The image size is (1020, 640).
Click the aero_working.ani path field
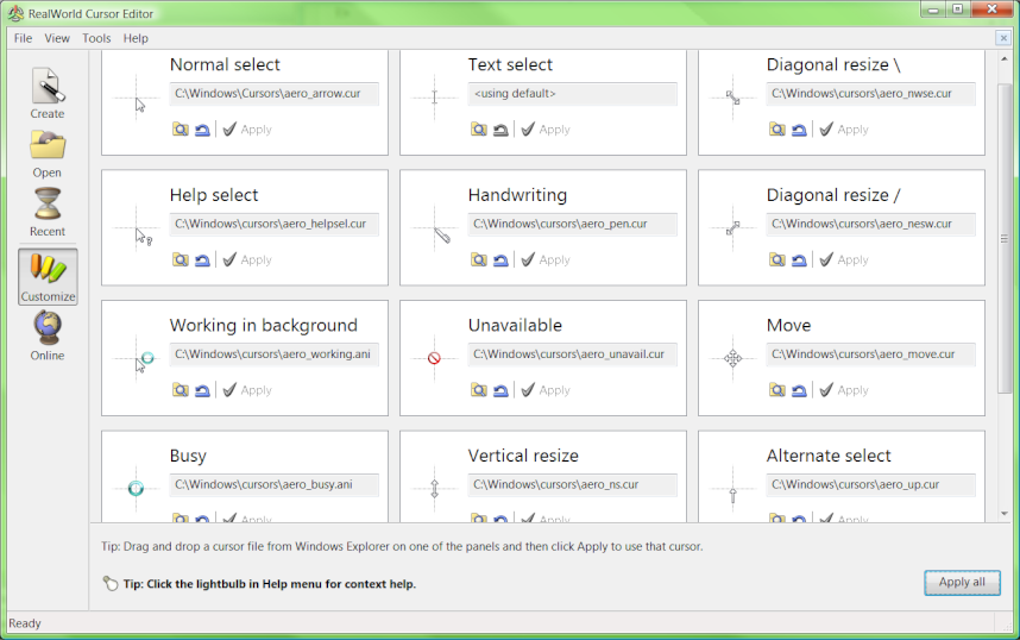[274, 354]
